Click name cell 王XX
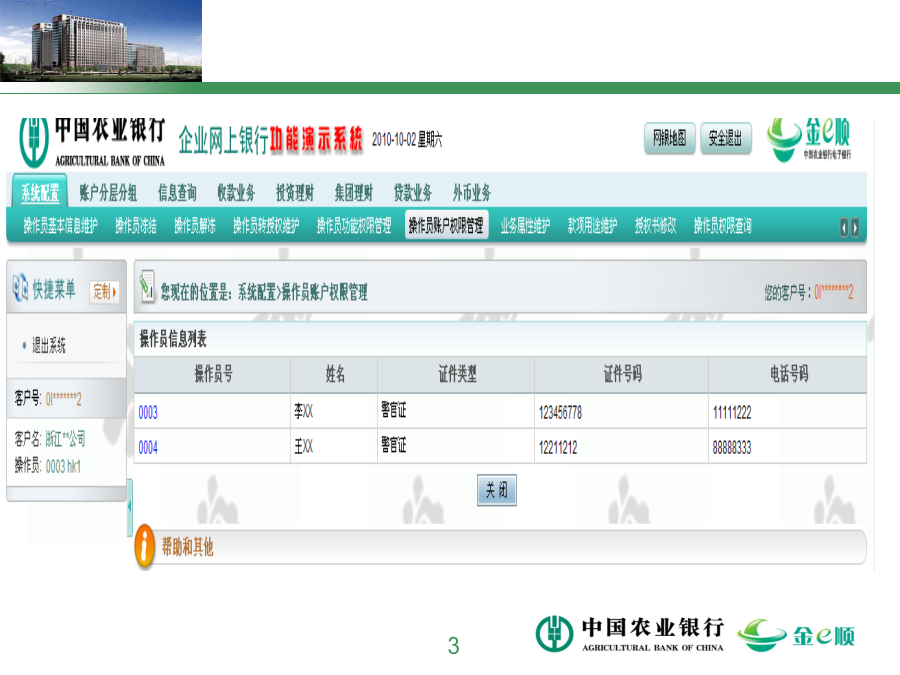The height and width of the screenshot is (675, 900). pos(304,445)
